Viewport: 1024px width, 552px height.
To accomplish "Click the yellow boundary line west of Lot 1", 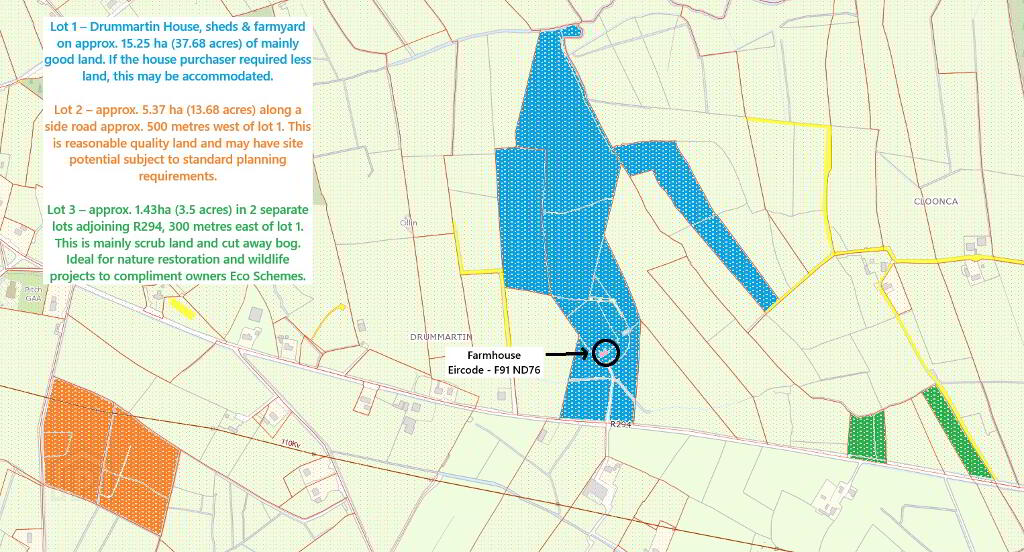I will pos(478,270).
